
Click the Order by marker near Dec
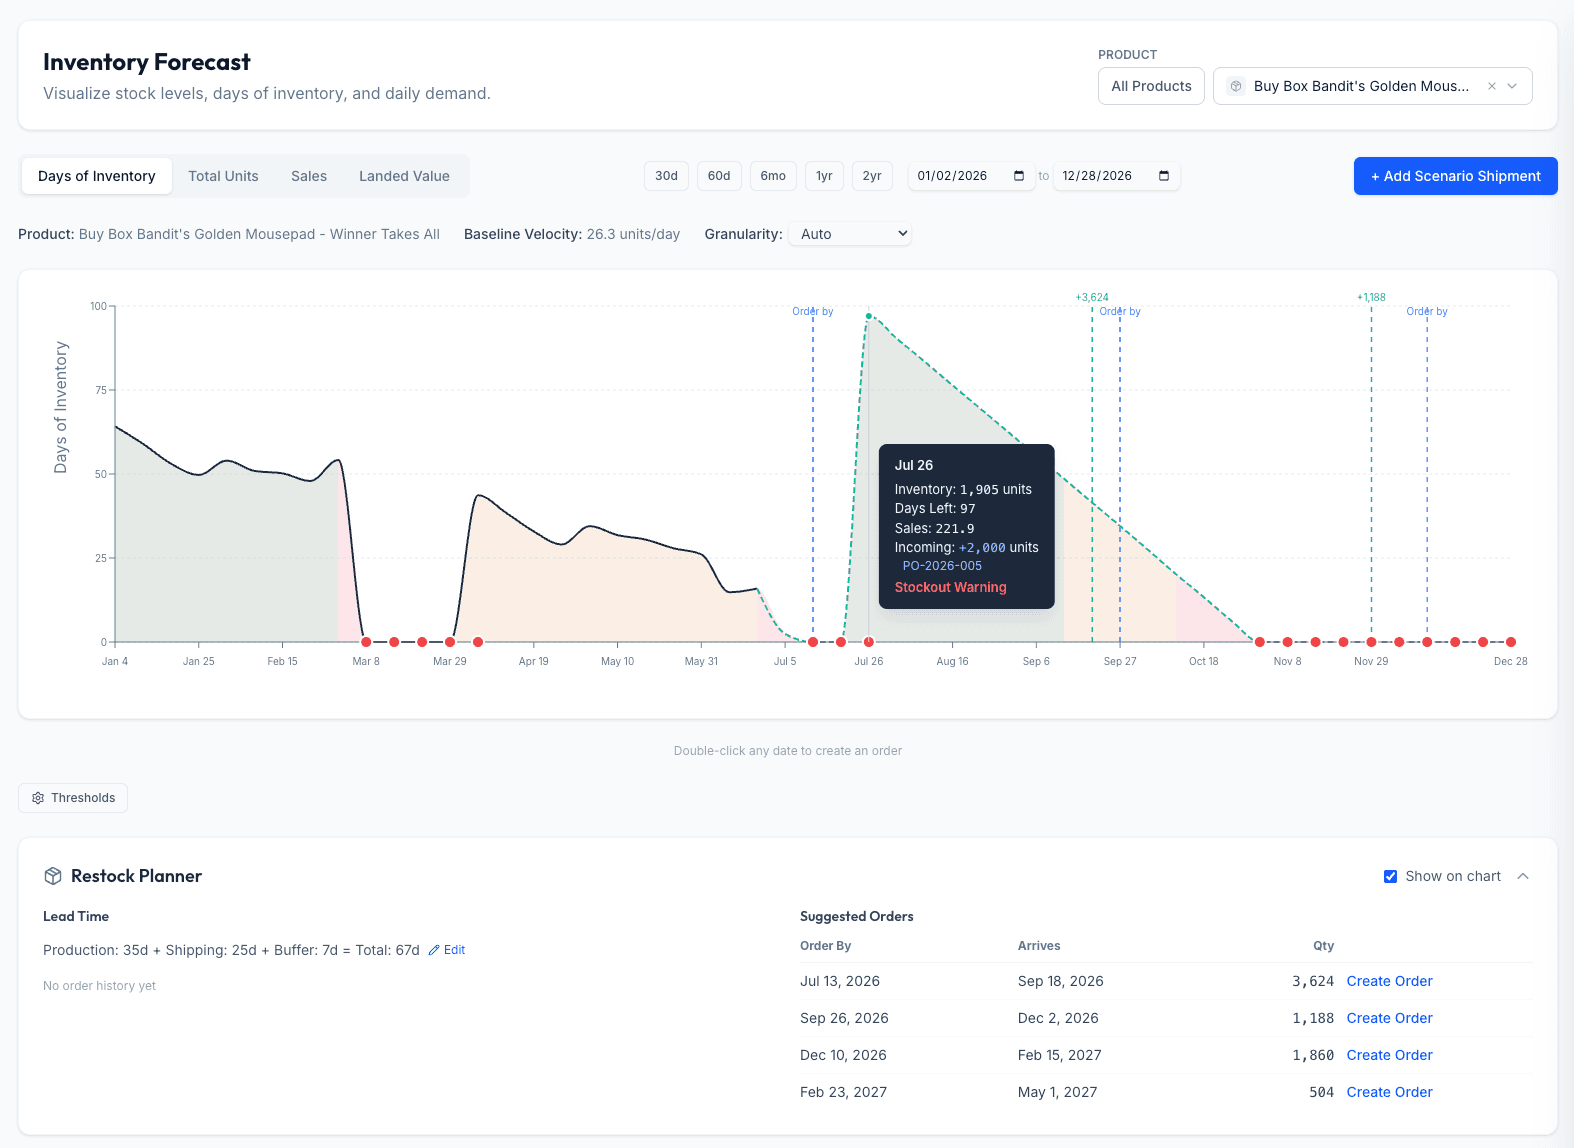click(1427, 311)
